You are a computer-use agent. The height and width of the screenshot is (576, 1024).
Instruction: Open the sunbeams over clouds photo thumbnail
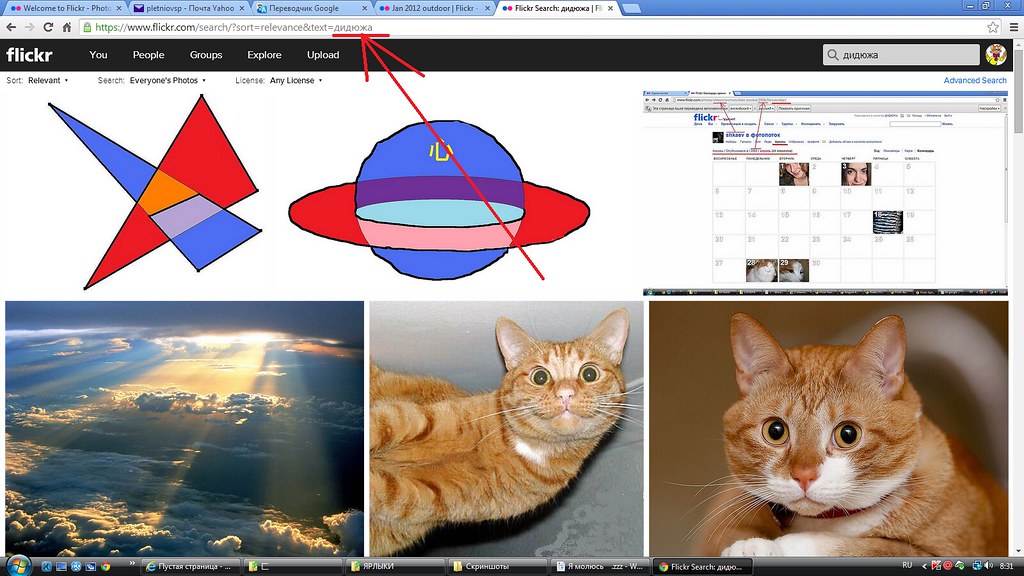pyautogui.click(x=184, y=429)
